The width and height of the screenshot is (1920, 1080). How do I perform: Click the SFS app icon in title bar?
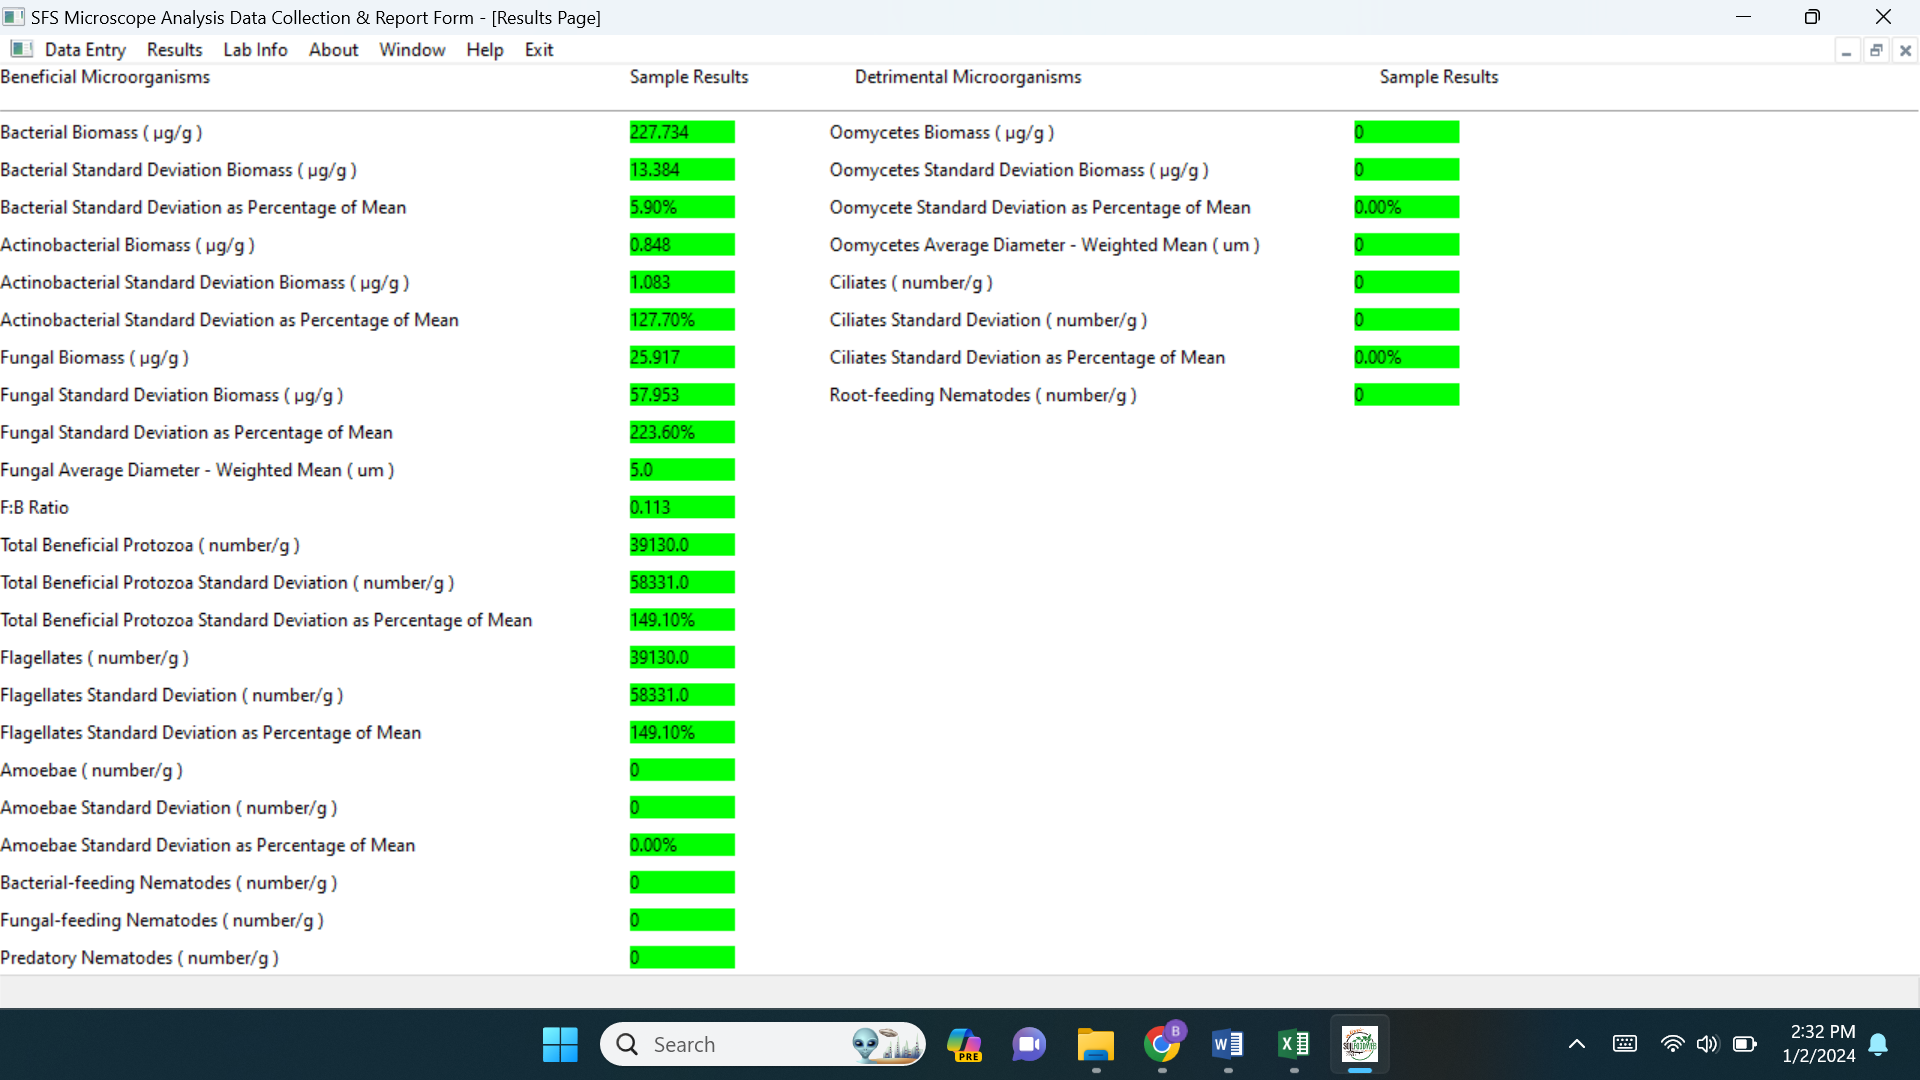click(x=14, y=17)
